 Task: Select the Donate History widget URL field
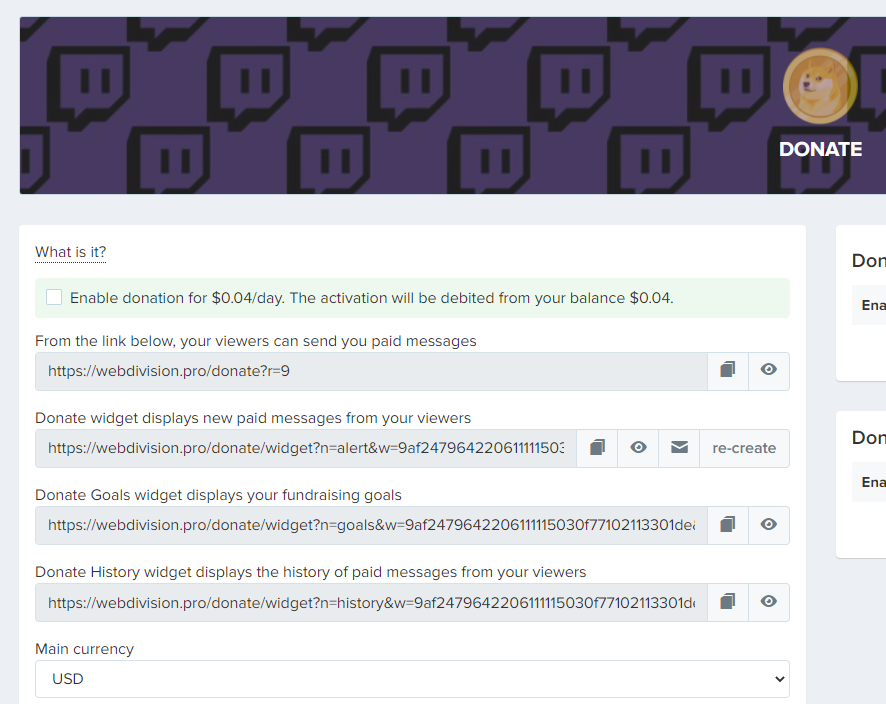click(371, 602)
